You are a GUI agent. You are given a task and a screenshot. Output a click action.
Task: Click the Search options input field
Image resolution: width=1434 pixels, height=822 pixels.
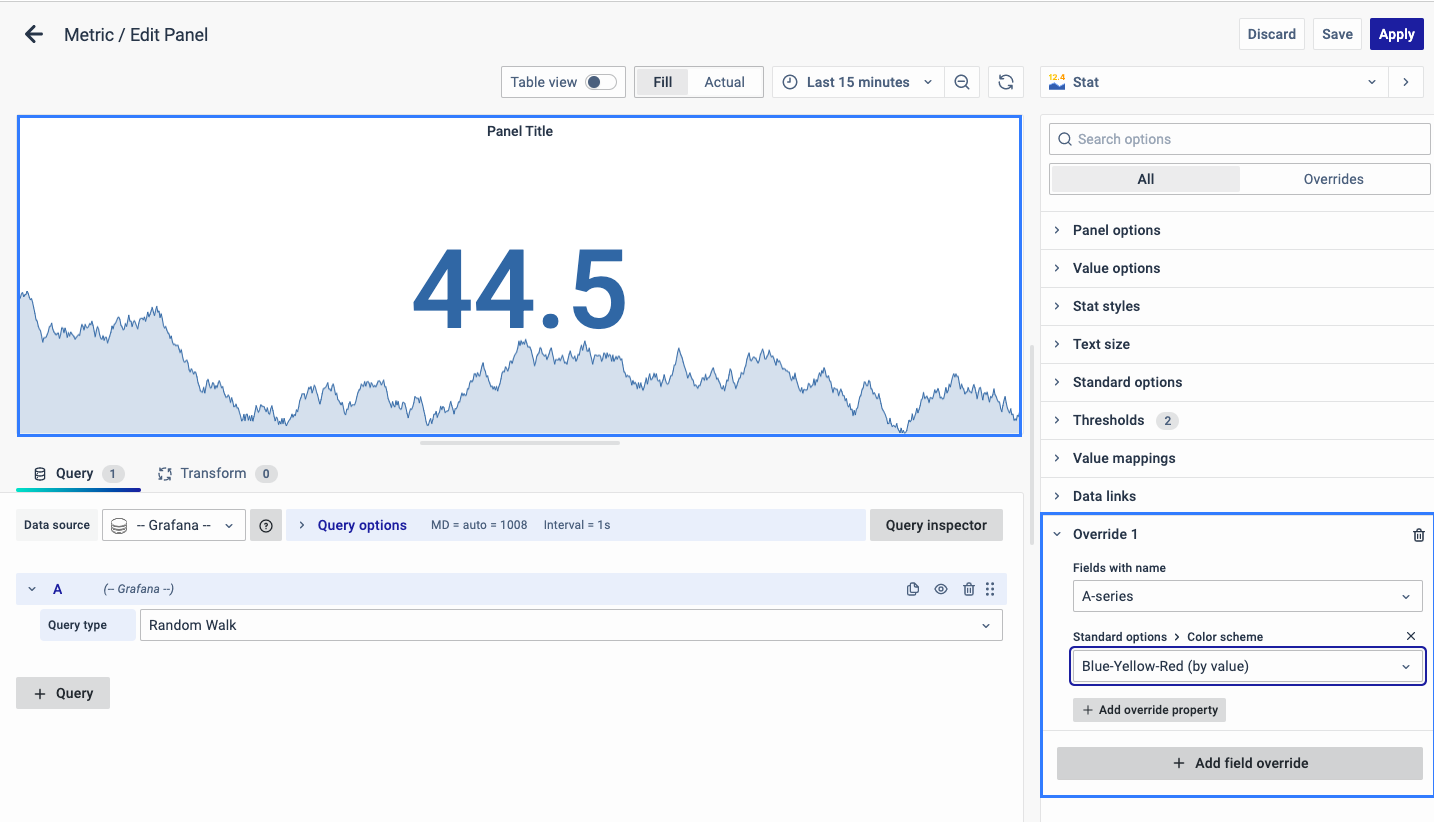pos(1240,139)
